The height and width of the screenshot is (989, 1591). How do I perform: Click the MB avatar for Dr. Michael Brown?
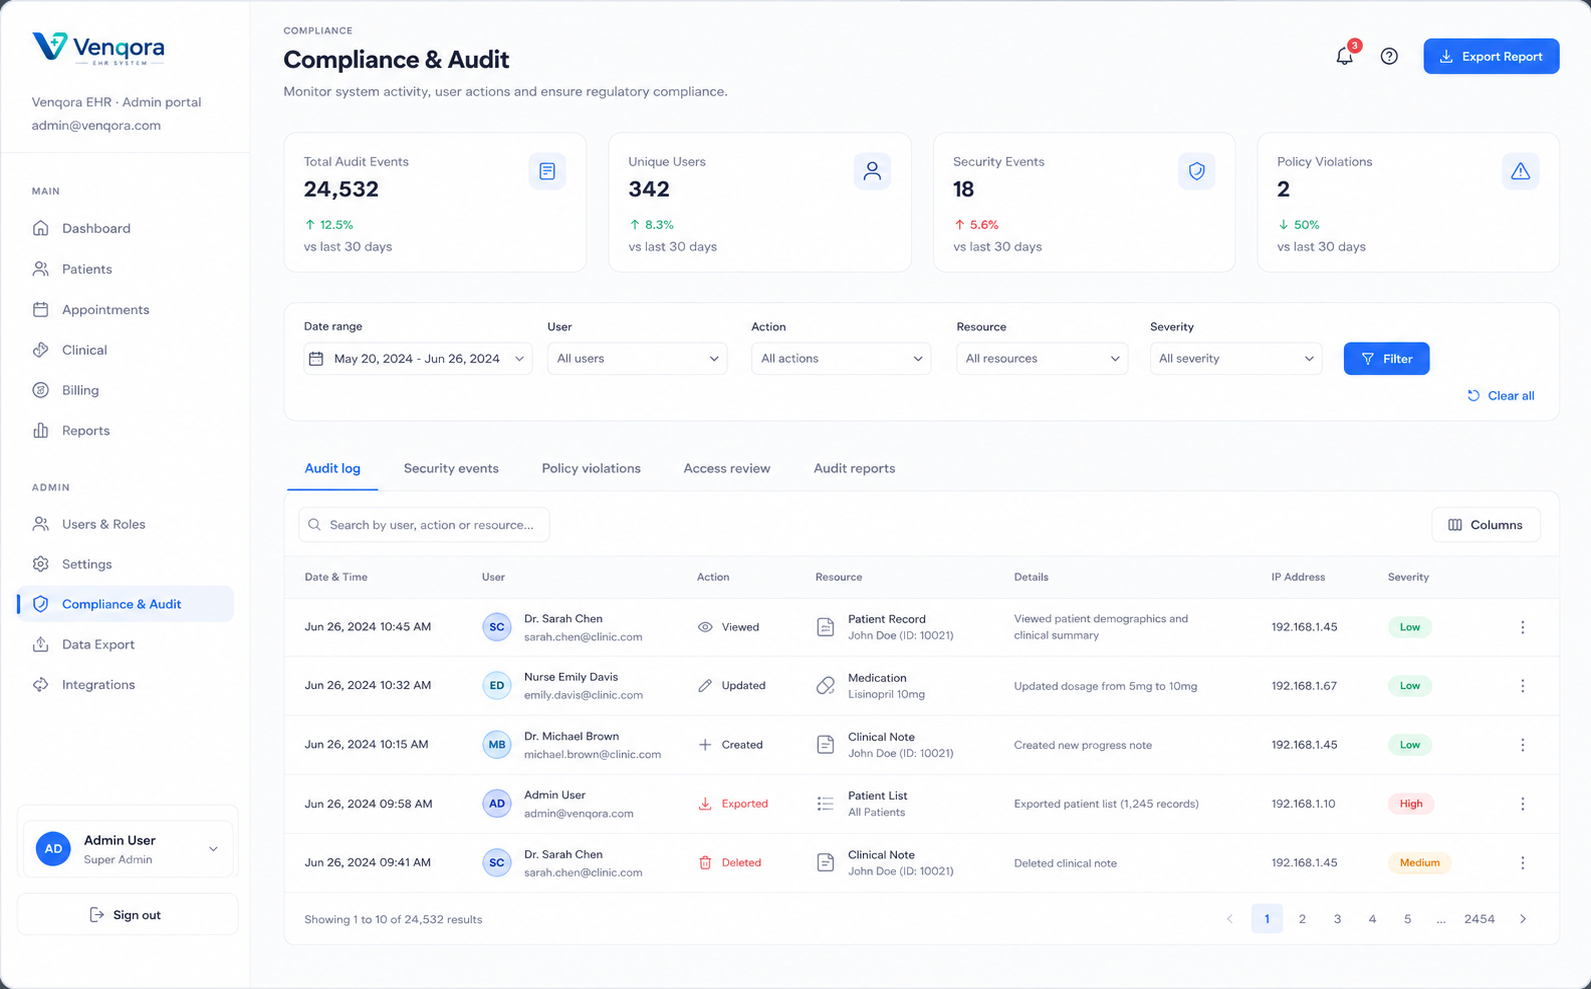point(497,745)
